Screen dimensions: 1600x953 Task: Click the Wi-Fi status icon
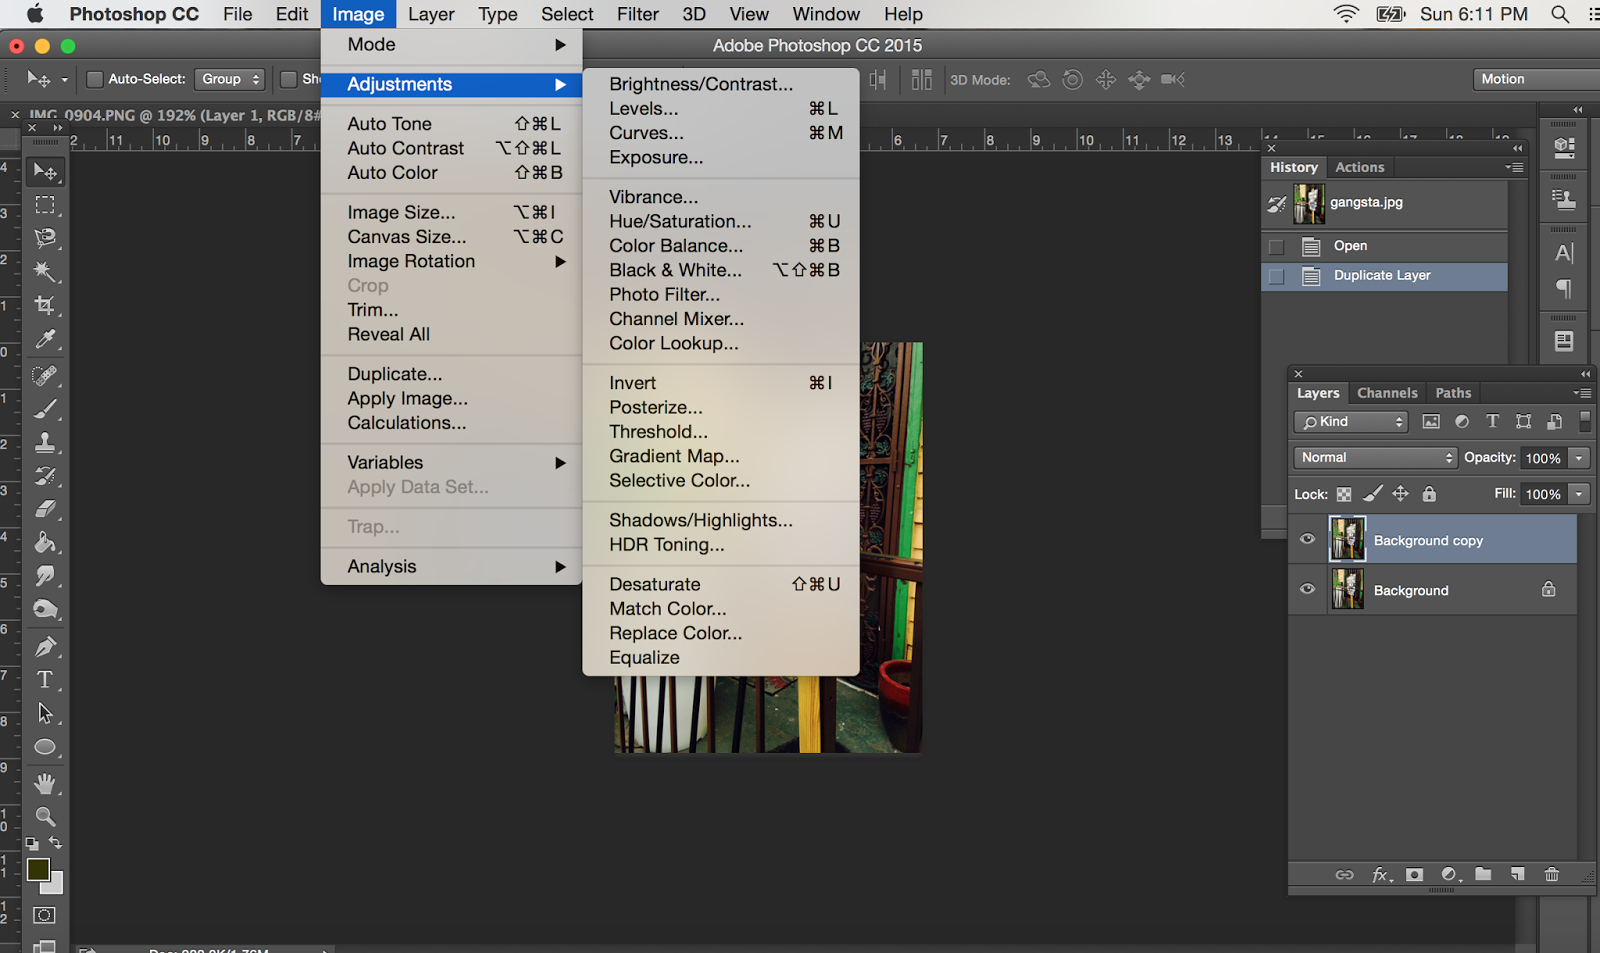1346,14
